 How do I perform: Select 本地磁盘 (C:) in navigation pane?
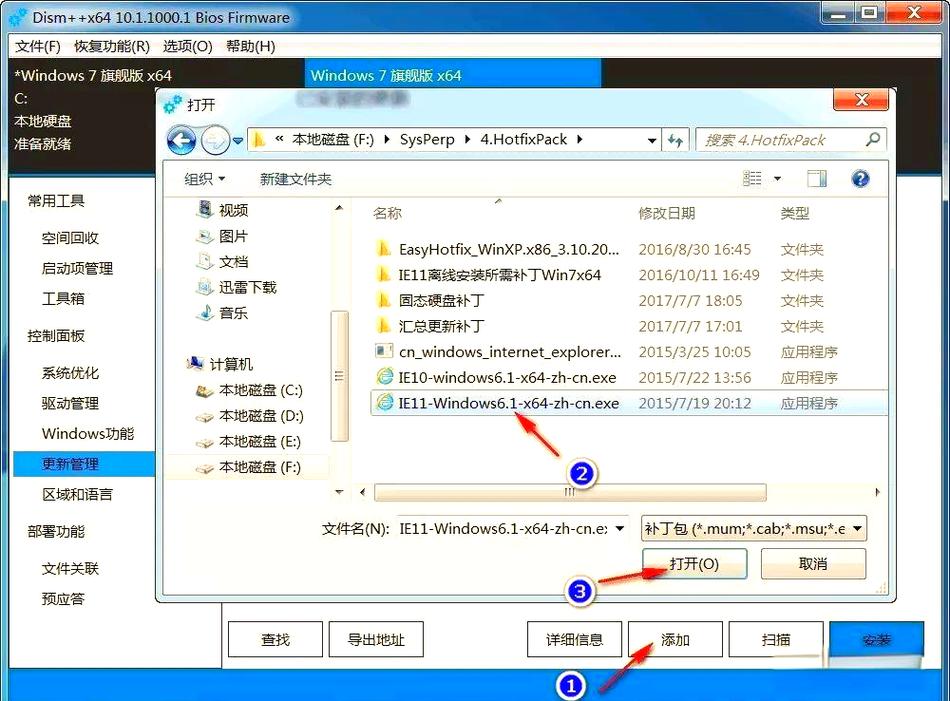click(250, 390)
